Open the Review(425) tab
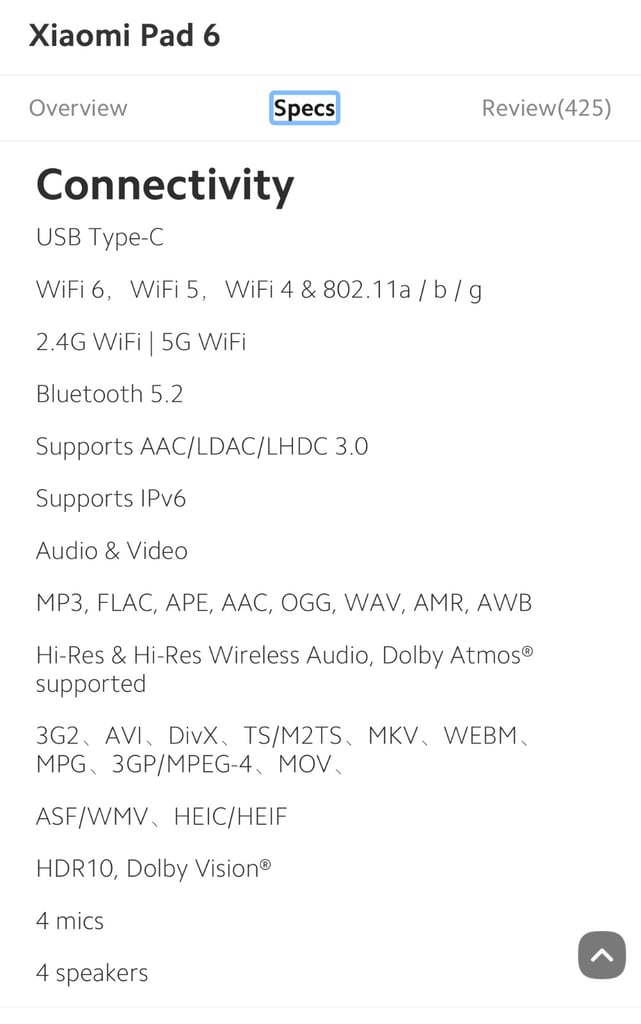This screenshot has width=641, height=1024. click(x=546, y=108)
